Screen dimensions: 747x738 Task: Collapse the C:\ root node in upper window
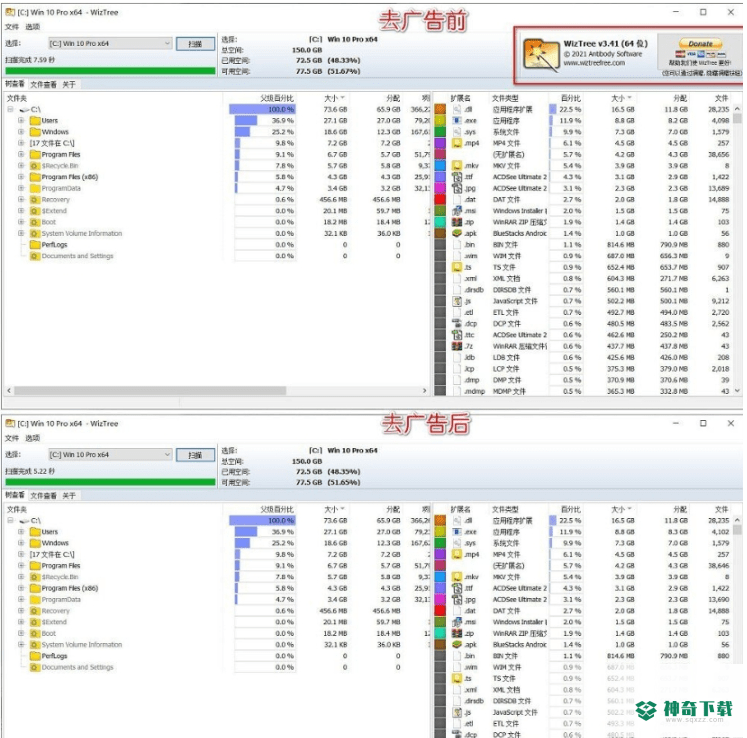[x=10, y=110]
